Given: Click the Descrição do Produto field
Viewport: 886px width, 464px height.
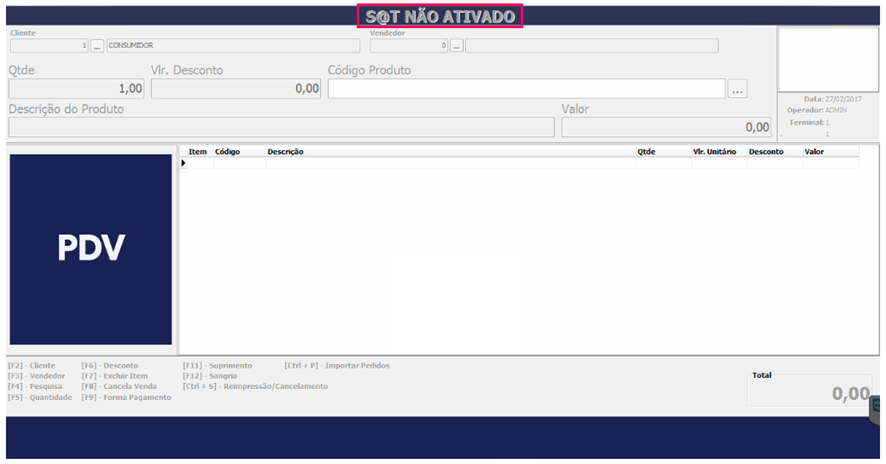Looking at the screenshot, I should [x=281, y=127].
